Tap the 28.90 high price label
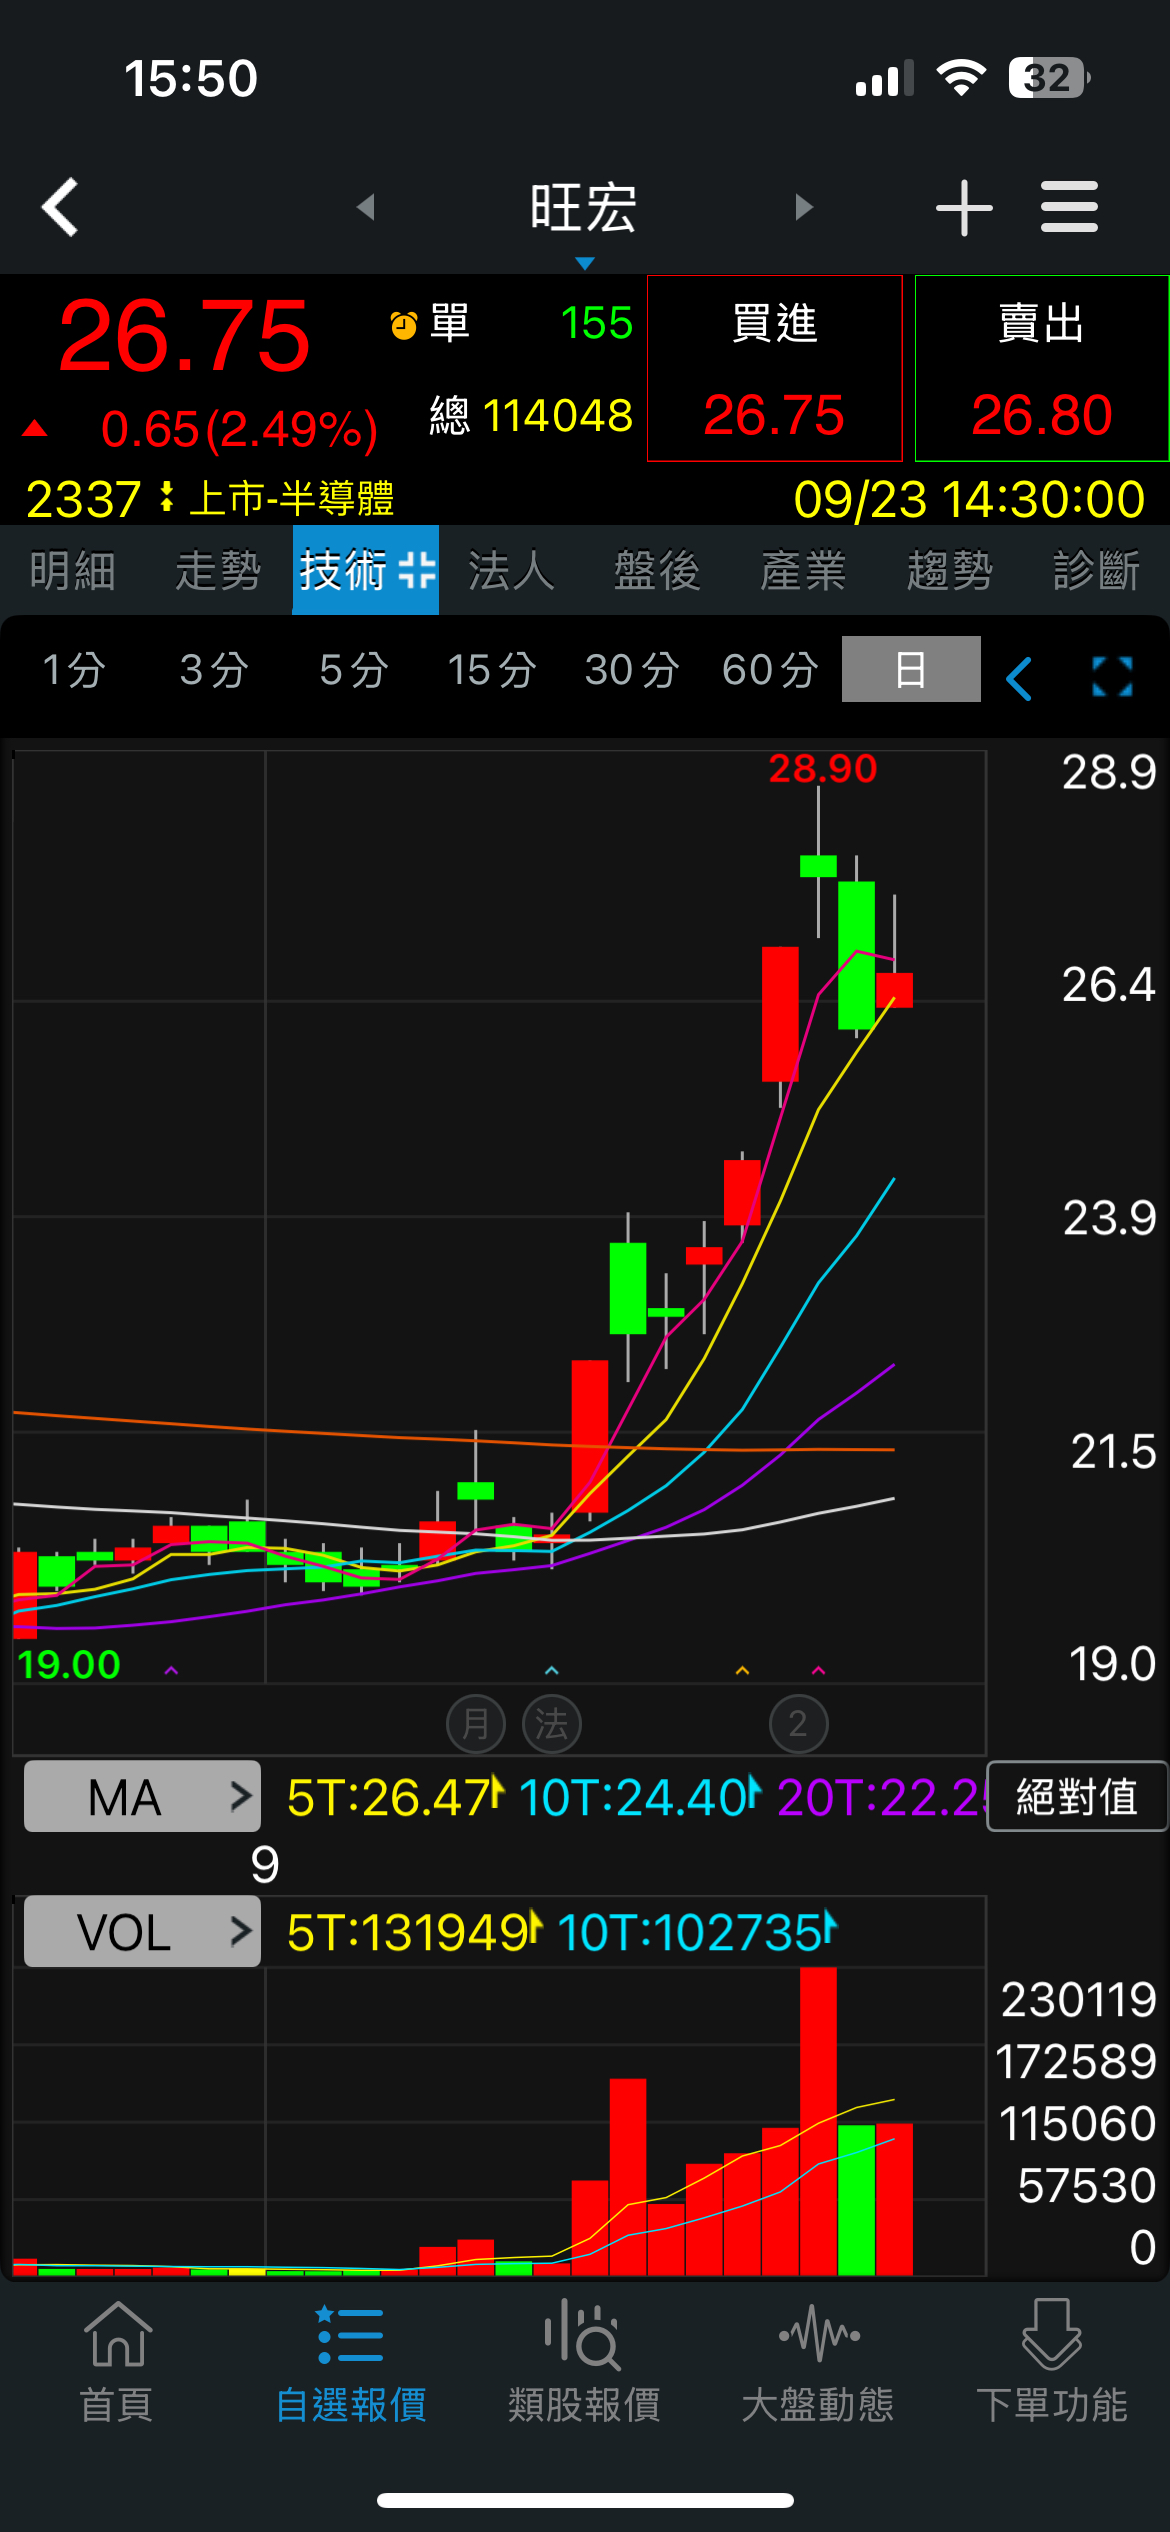 pos(822,769)
